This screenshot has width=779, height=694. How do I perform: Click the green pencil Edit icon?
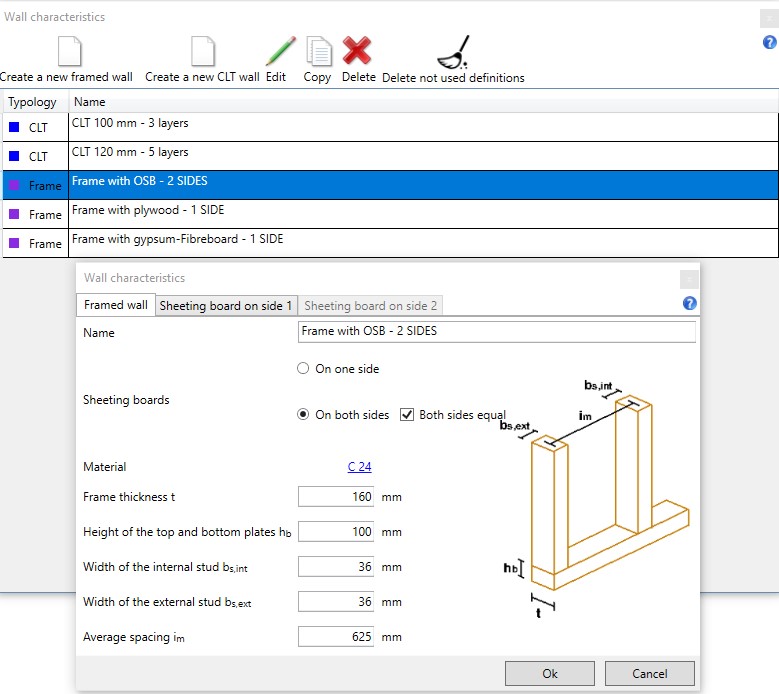click(x=280, y=51)
